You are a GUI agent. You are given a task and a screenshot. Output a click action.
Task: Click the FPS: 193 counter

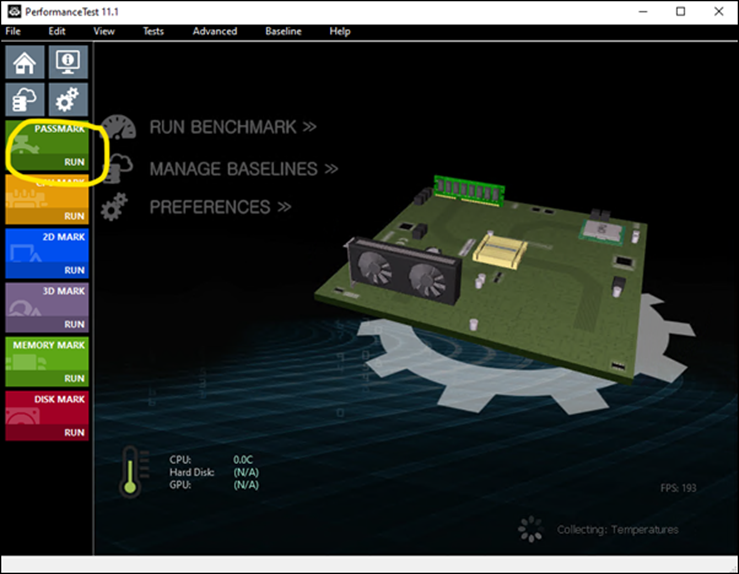[678, 488]
